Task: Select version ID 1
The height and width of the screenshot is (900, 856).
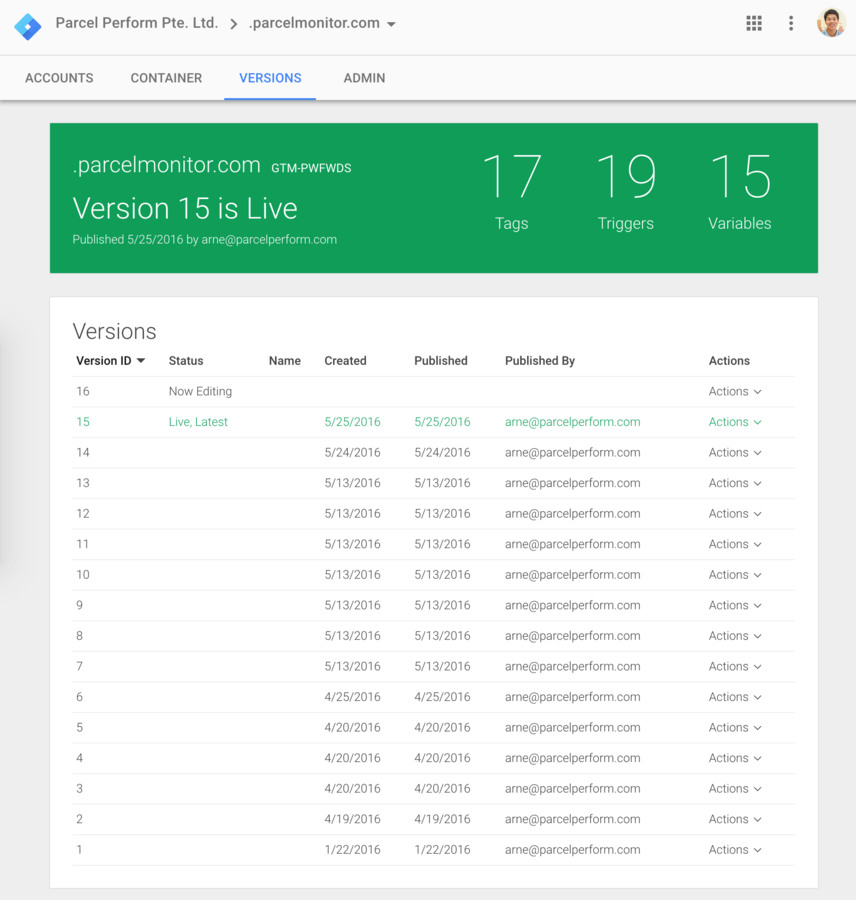Action: (79, 849)
